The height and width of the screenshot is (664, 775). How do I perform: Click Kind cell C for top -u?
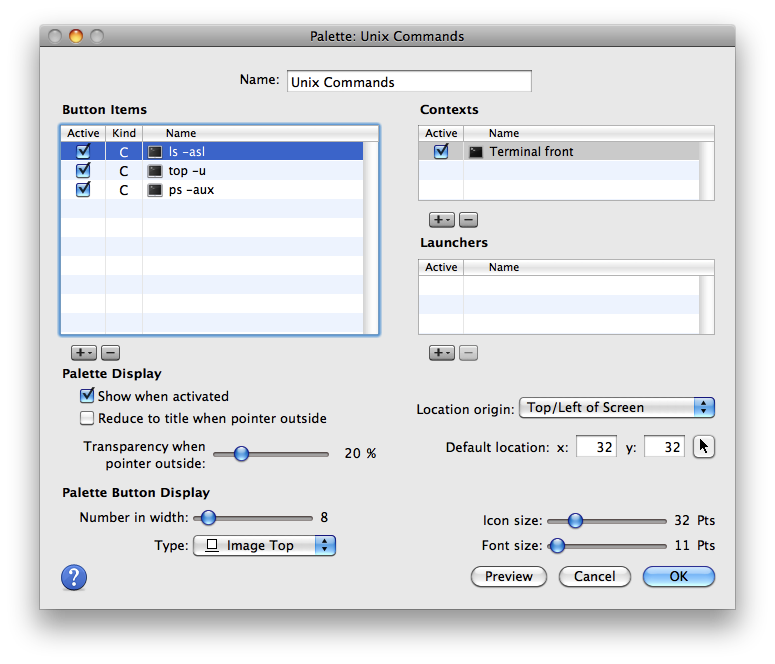(x=124, y=171)
